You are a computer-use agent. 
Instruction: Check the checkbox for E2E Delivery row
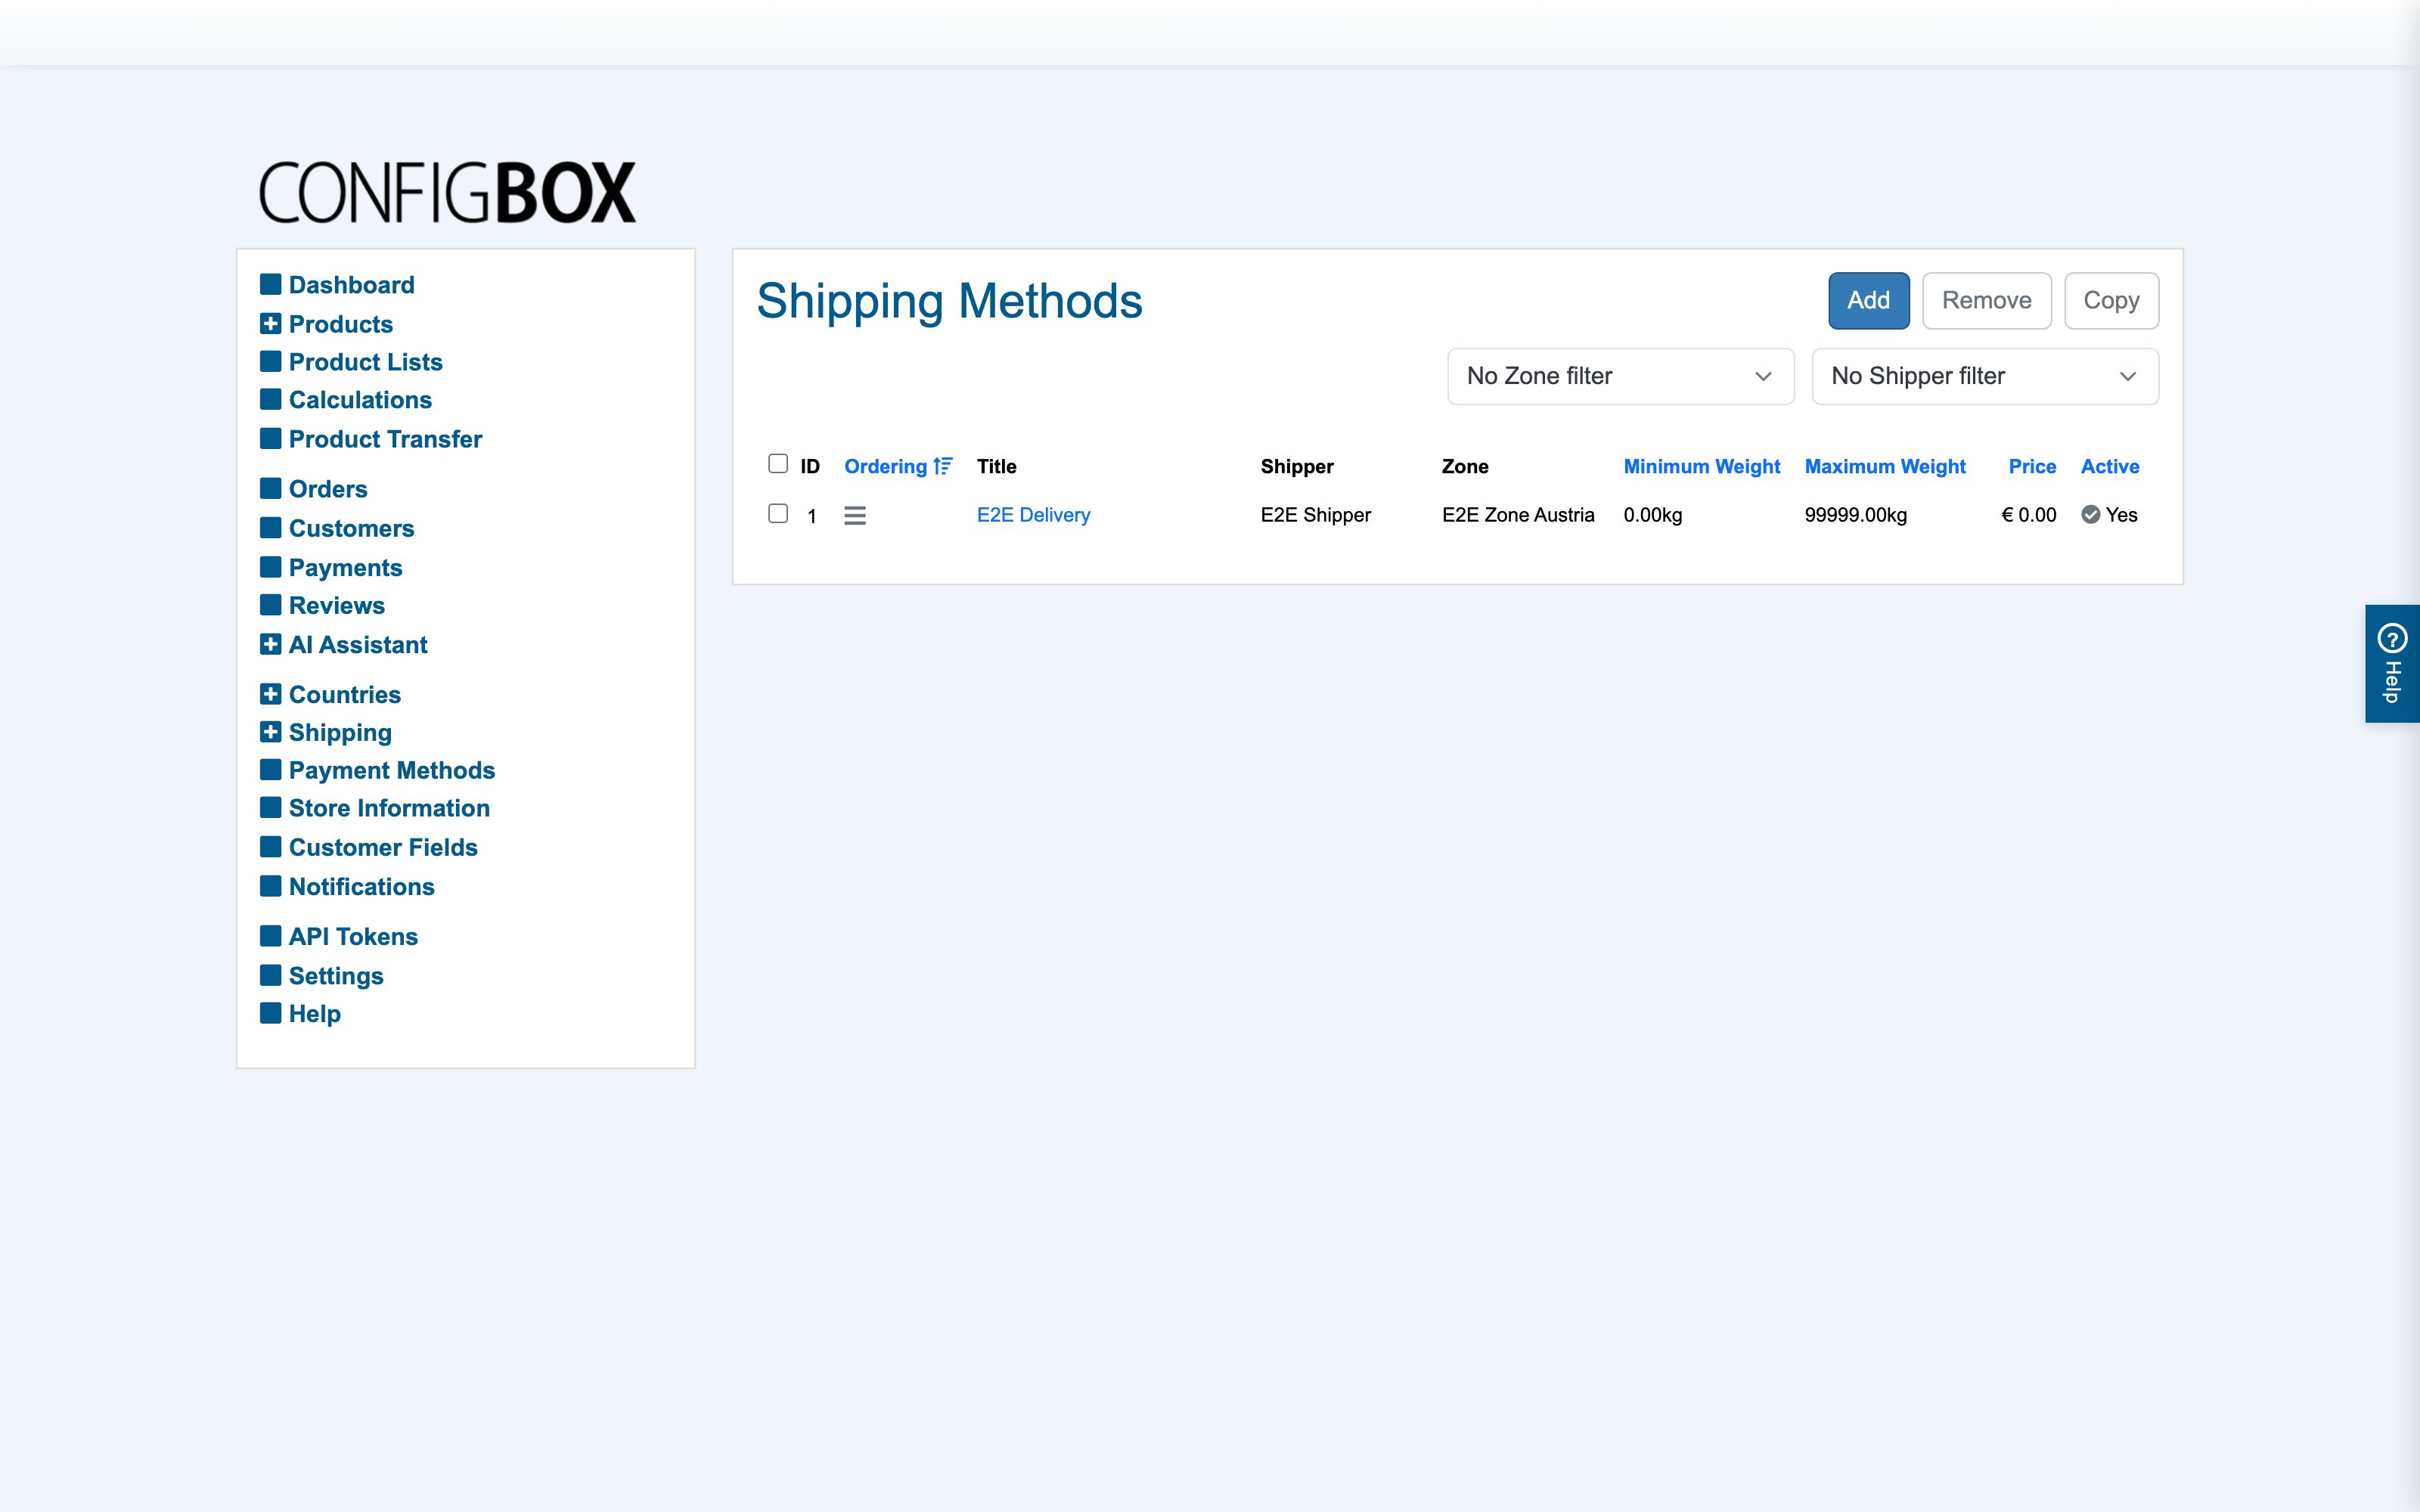pos(778,513)
